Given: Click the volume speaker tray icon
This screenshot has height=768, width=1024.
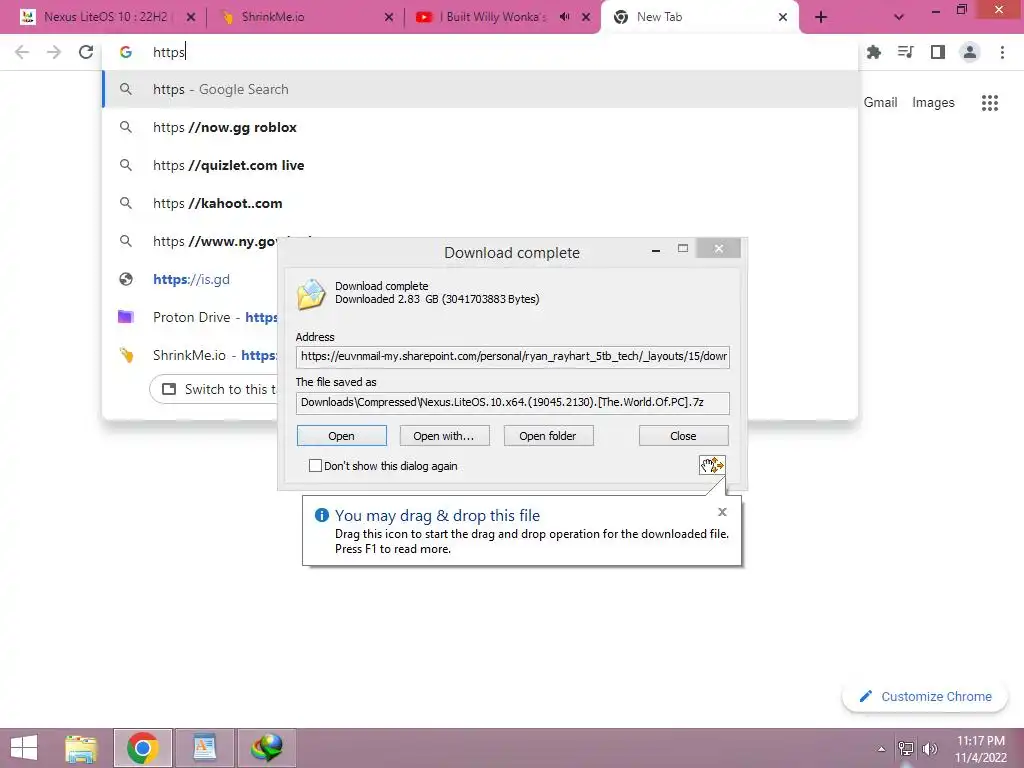Looking at the screenshot, I should coord(930,749).
